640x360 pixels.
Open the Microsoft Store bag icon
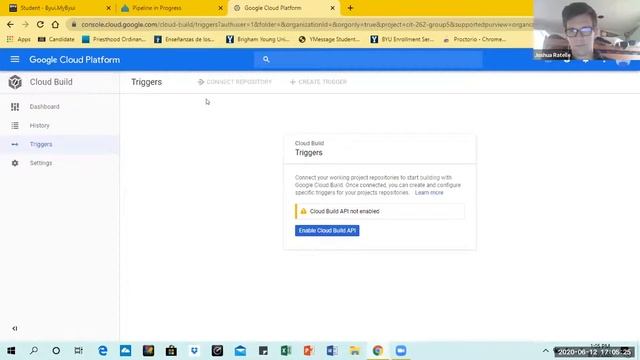[171, 351]
